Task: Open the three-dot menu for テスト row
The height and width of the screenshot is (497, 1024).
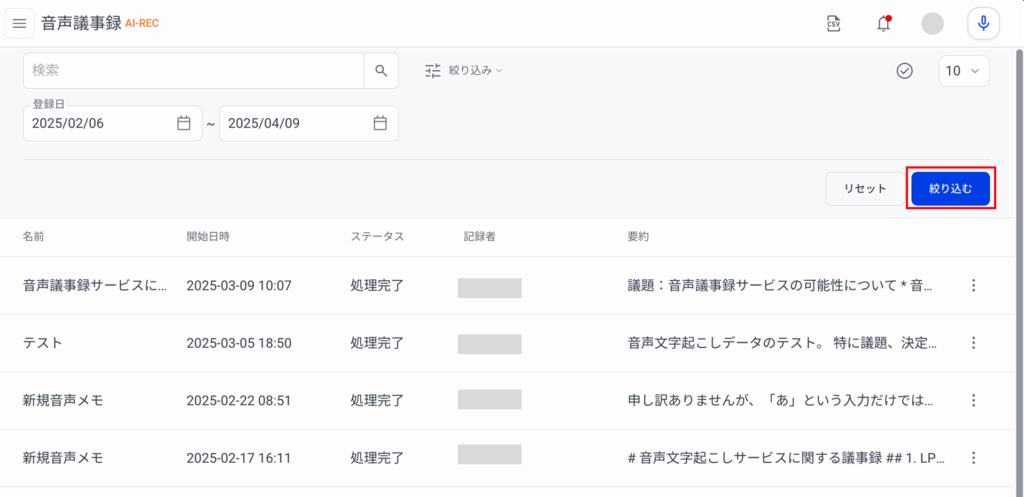Action: click(x=973, y=343)
